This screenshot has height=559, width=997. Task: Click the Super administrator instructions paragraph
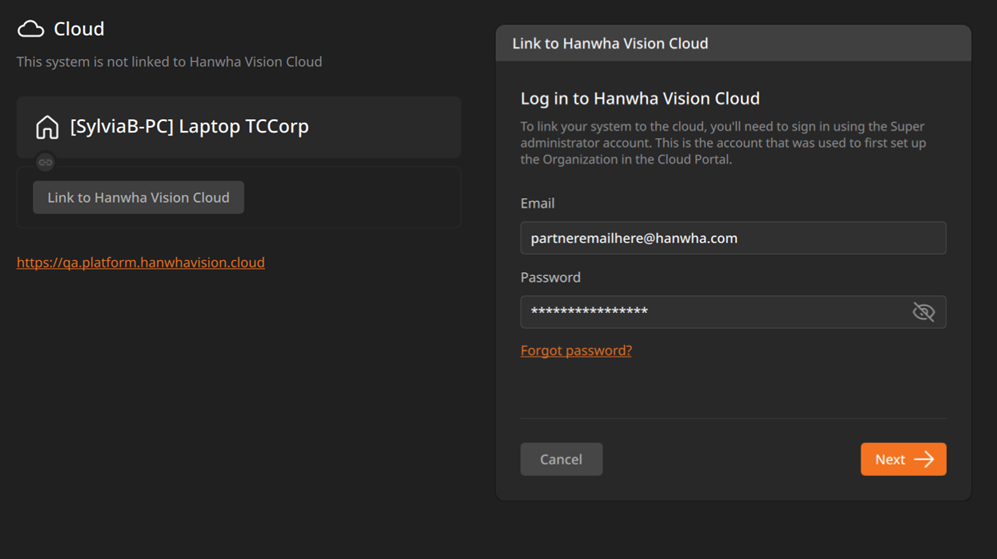724,142
